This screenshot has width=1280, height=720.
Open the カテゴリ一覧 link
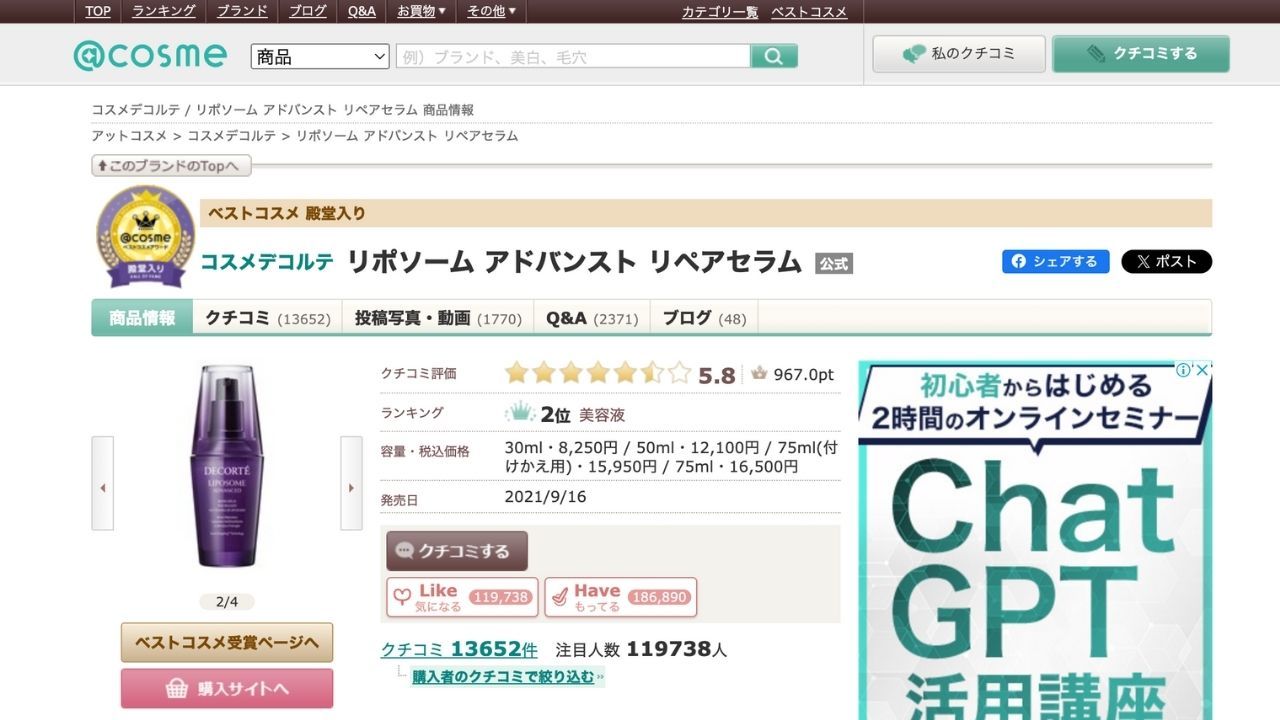click(720, 12)
